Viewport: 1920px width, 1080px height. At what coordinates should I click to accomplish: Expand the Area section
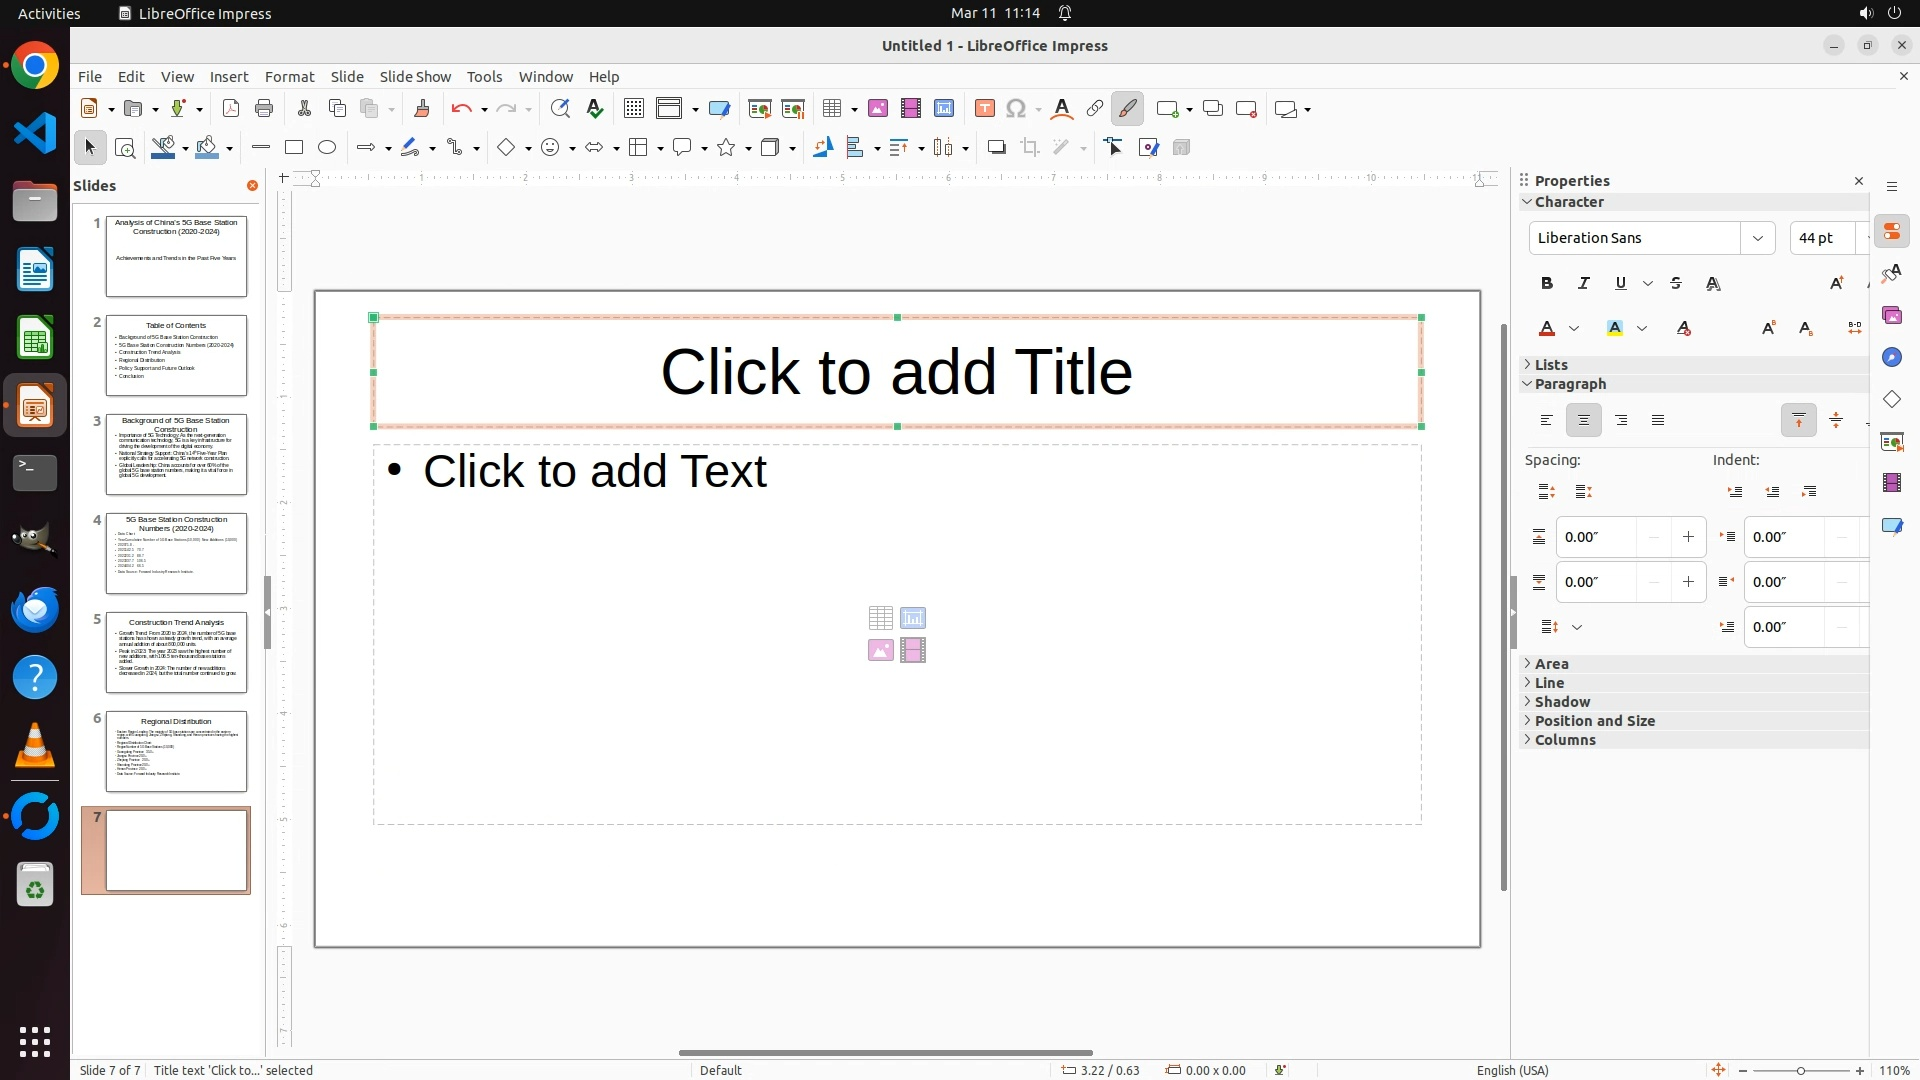point(1552,664)
